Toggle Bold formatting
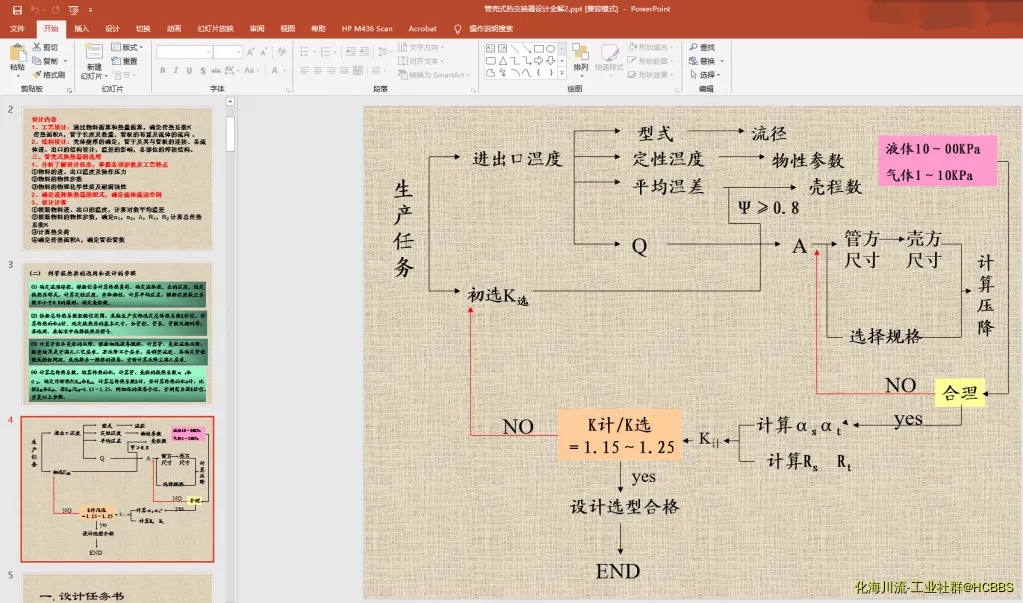Viewport: 1023px width, 603px height. click(x=162, y=70)
